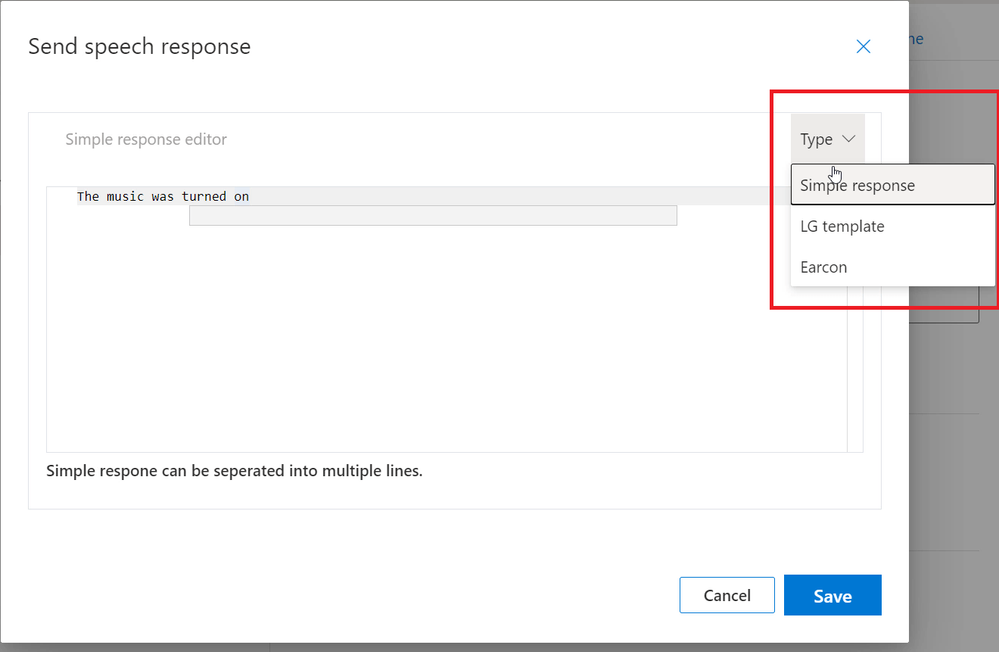Close the Send speech response dialog
This screenshot has height=652, width=999.
pos(863,47)
